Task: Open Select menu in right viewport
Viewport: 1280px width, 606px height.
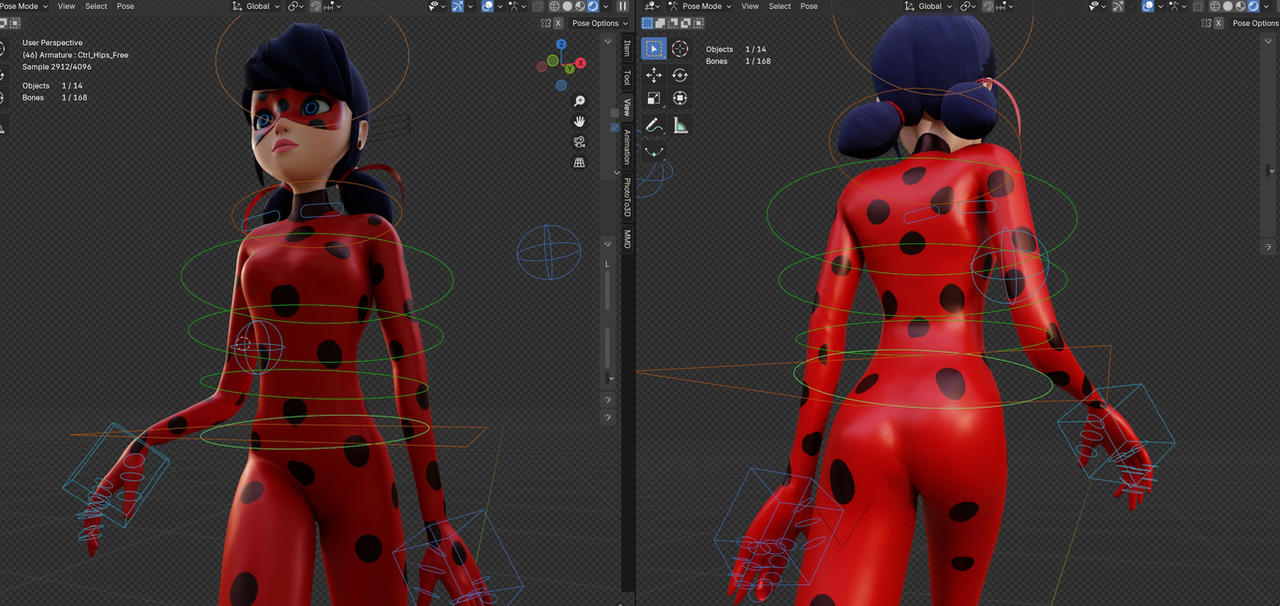Action: (780, 6)
